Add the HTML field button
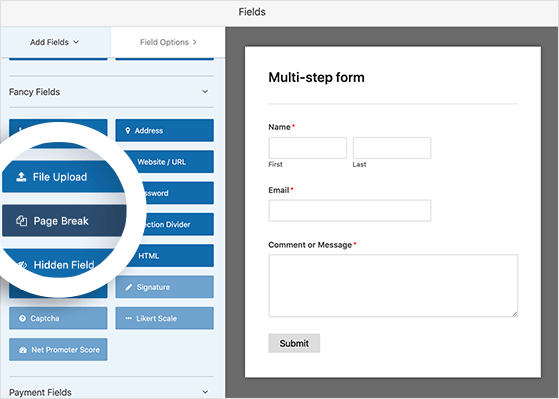 (x=170, y=256)
